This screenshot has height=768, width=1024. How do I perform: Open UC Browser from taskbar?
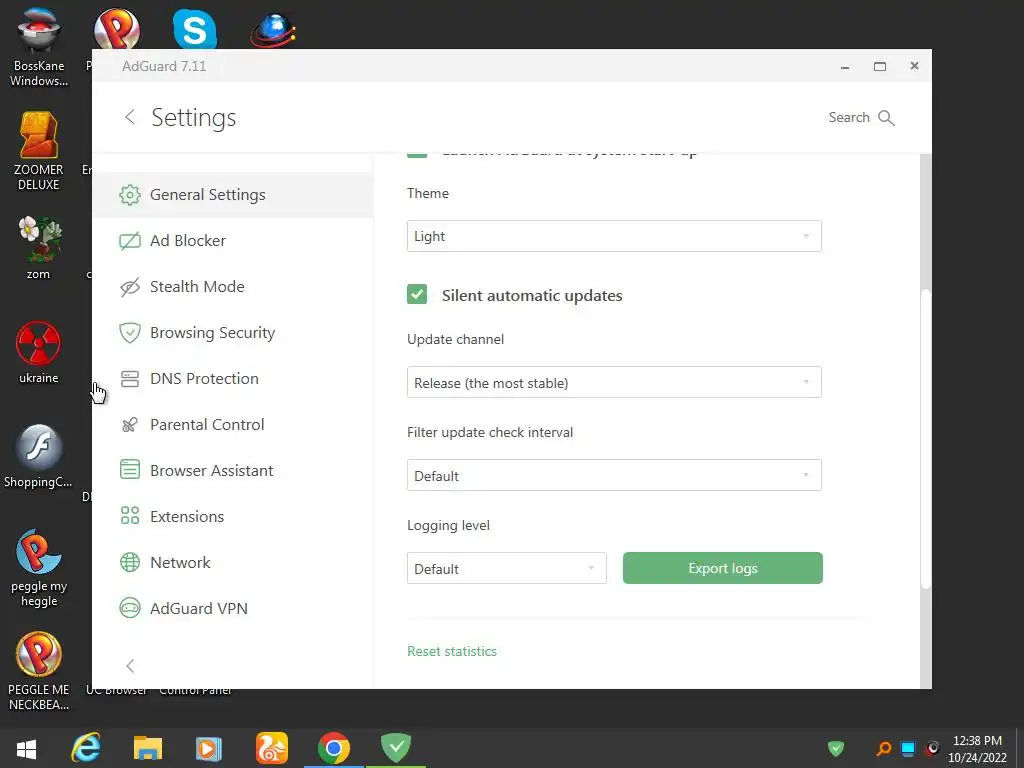point(272,748)
